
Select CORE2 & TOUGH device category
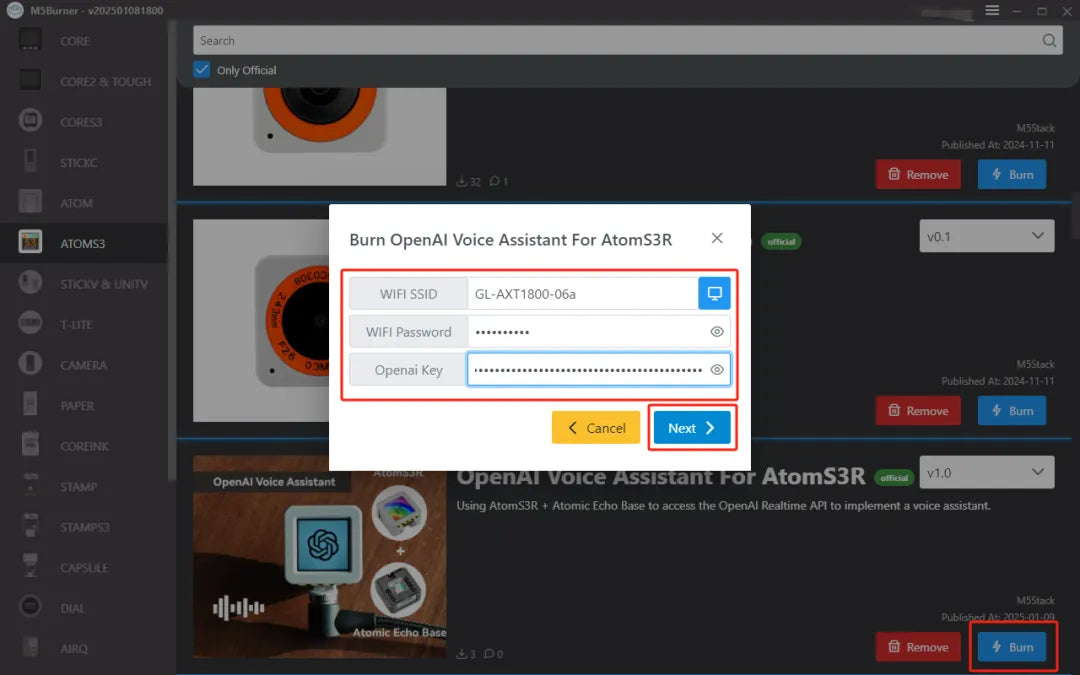pyautogui.click(x=83, y=81)
